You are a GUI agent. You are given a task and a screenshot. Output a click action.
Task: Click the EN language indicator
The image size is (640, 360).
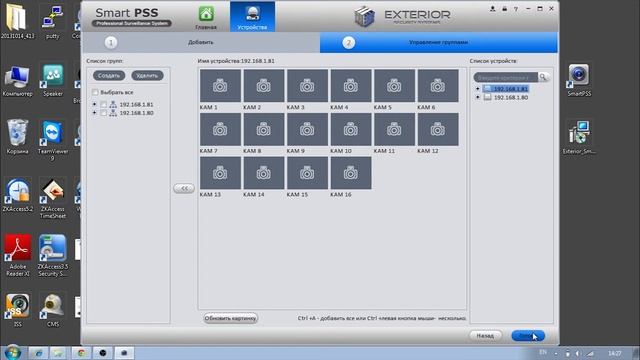[543, 352]
